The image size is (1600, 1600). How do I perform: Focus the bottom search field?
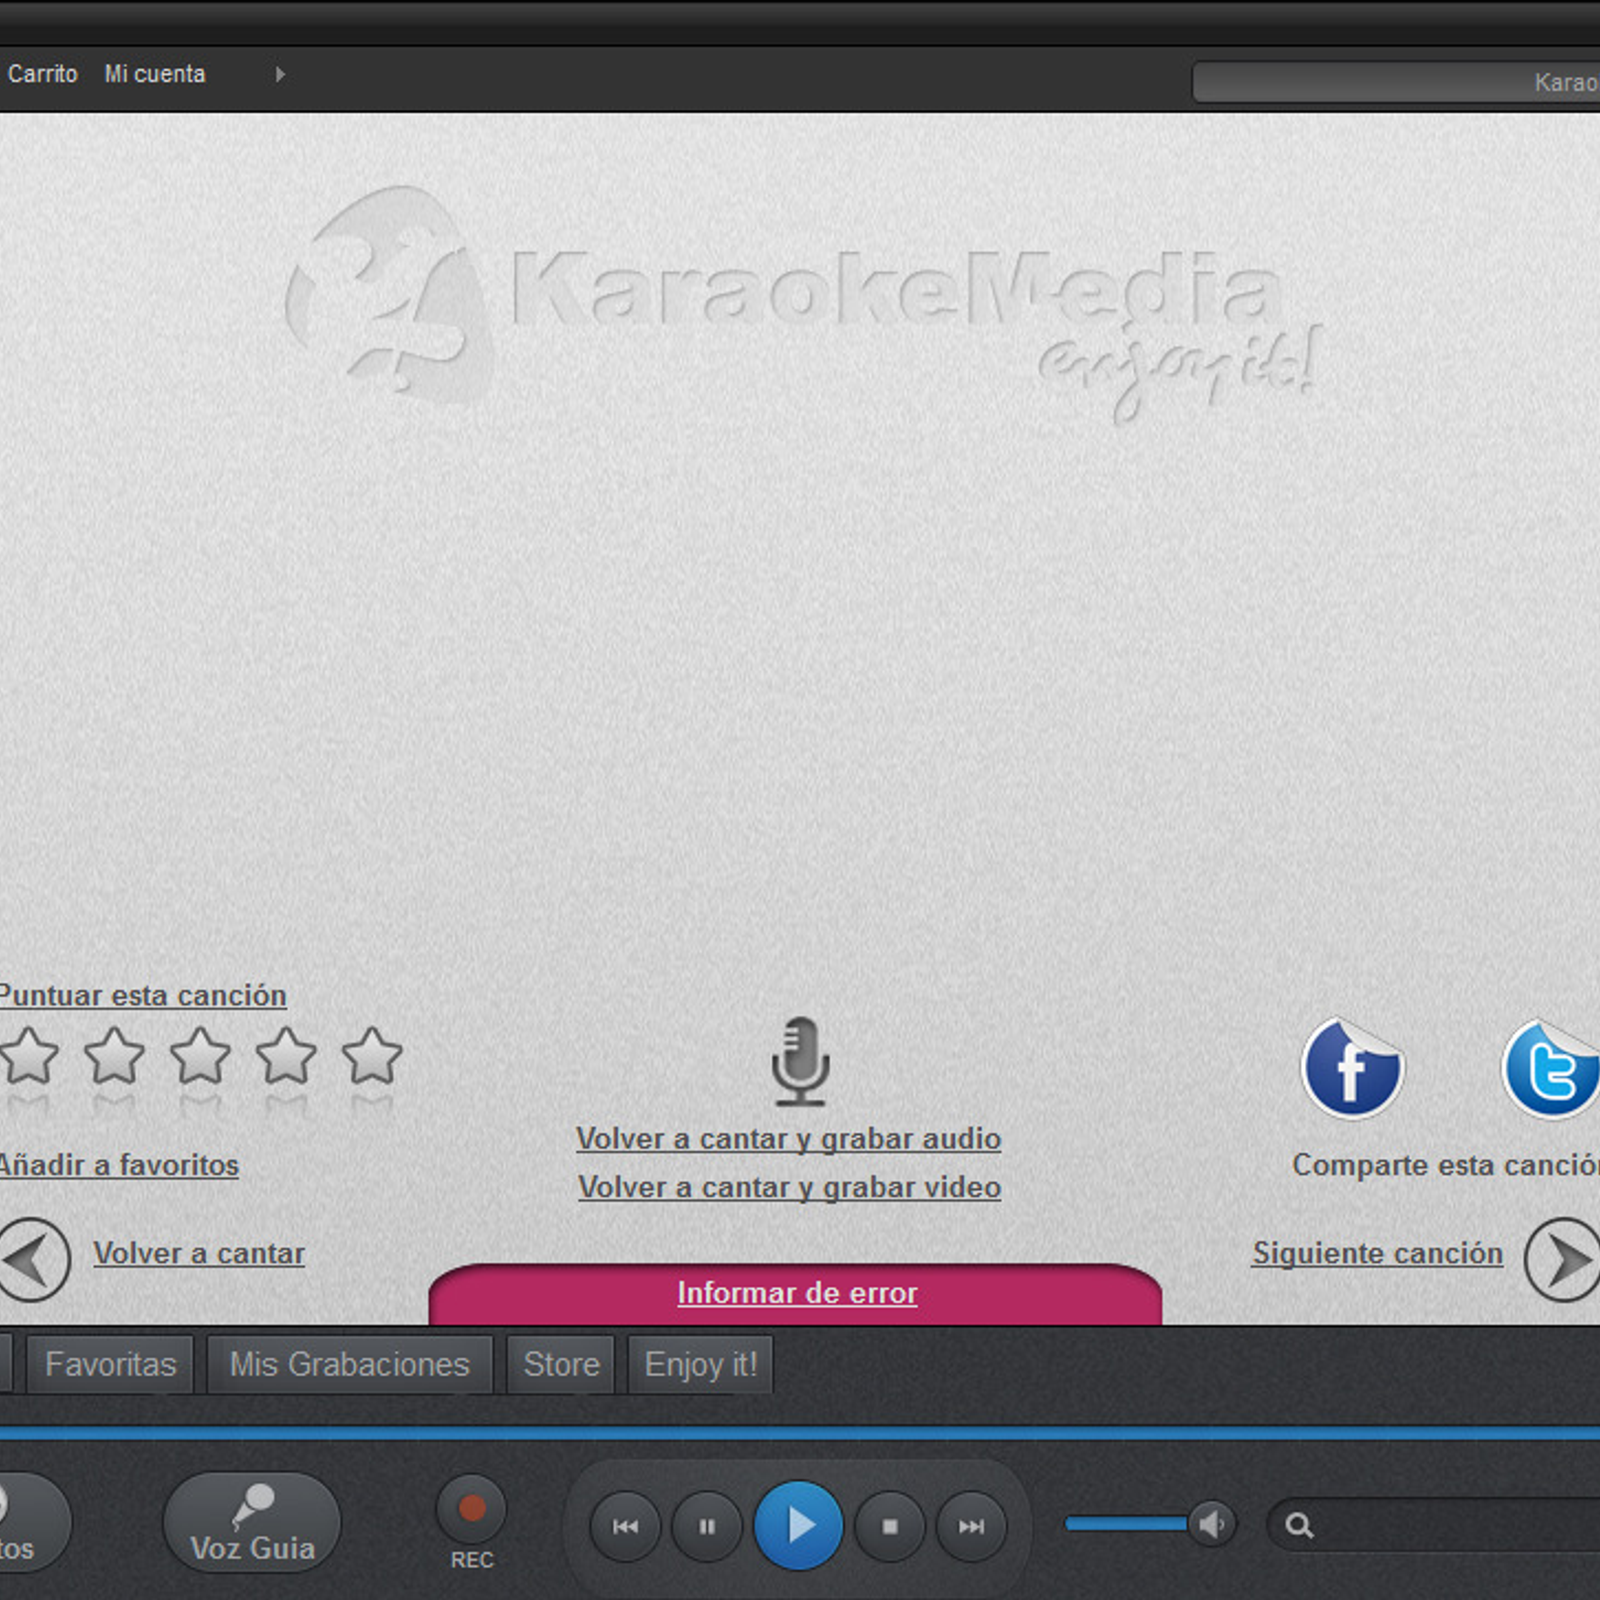[1435, 1525]
